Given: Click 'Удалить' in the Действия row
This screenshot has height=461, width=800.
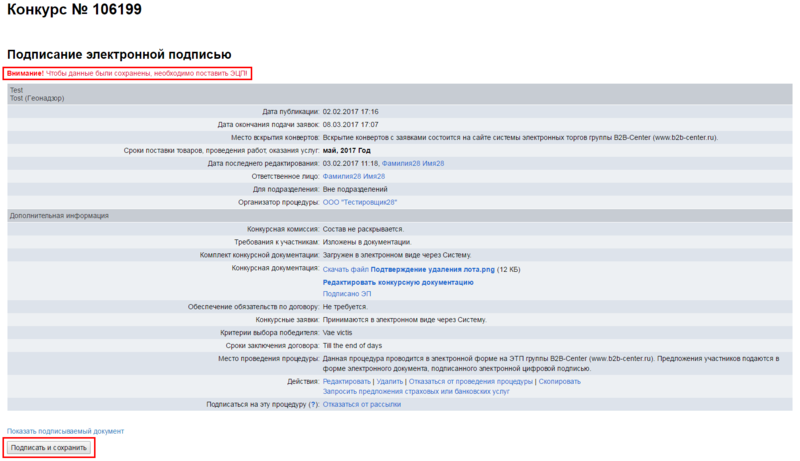Looking at the screenshot, I should point(391,381).
